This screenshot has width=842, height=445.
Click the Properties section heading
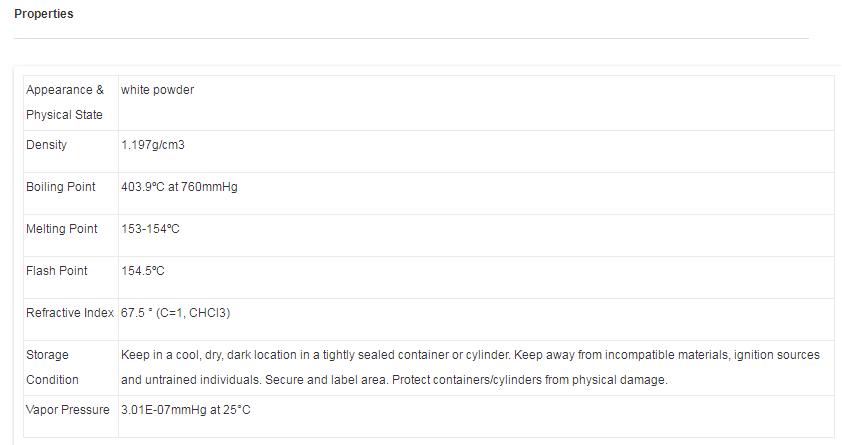pos(43,14)
